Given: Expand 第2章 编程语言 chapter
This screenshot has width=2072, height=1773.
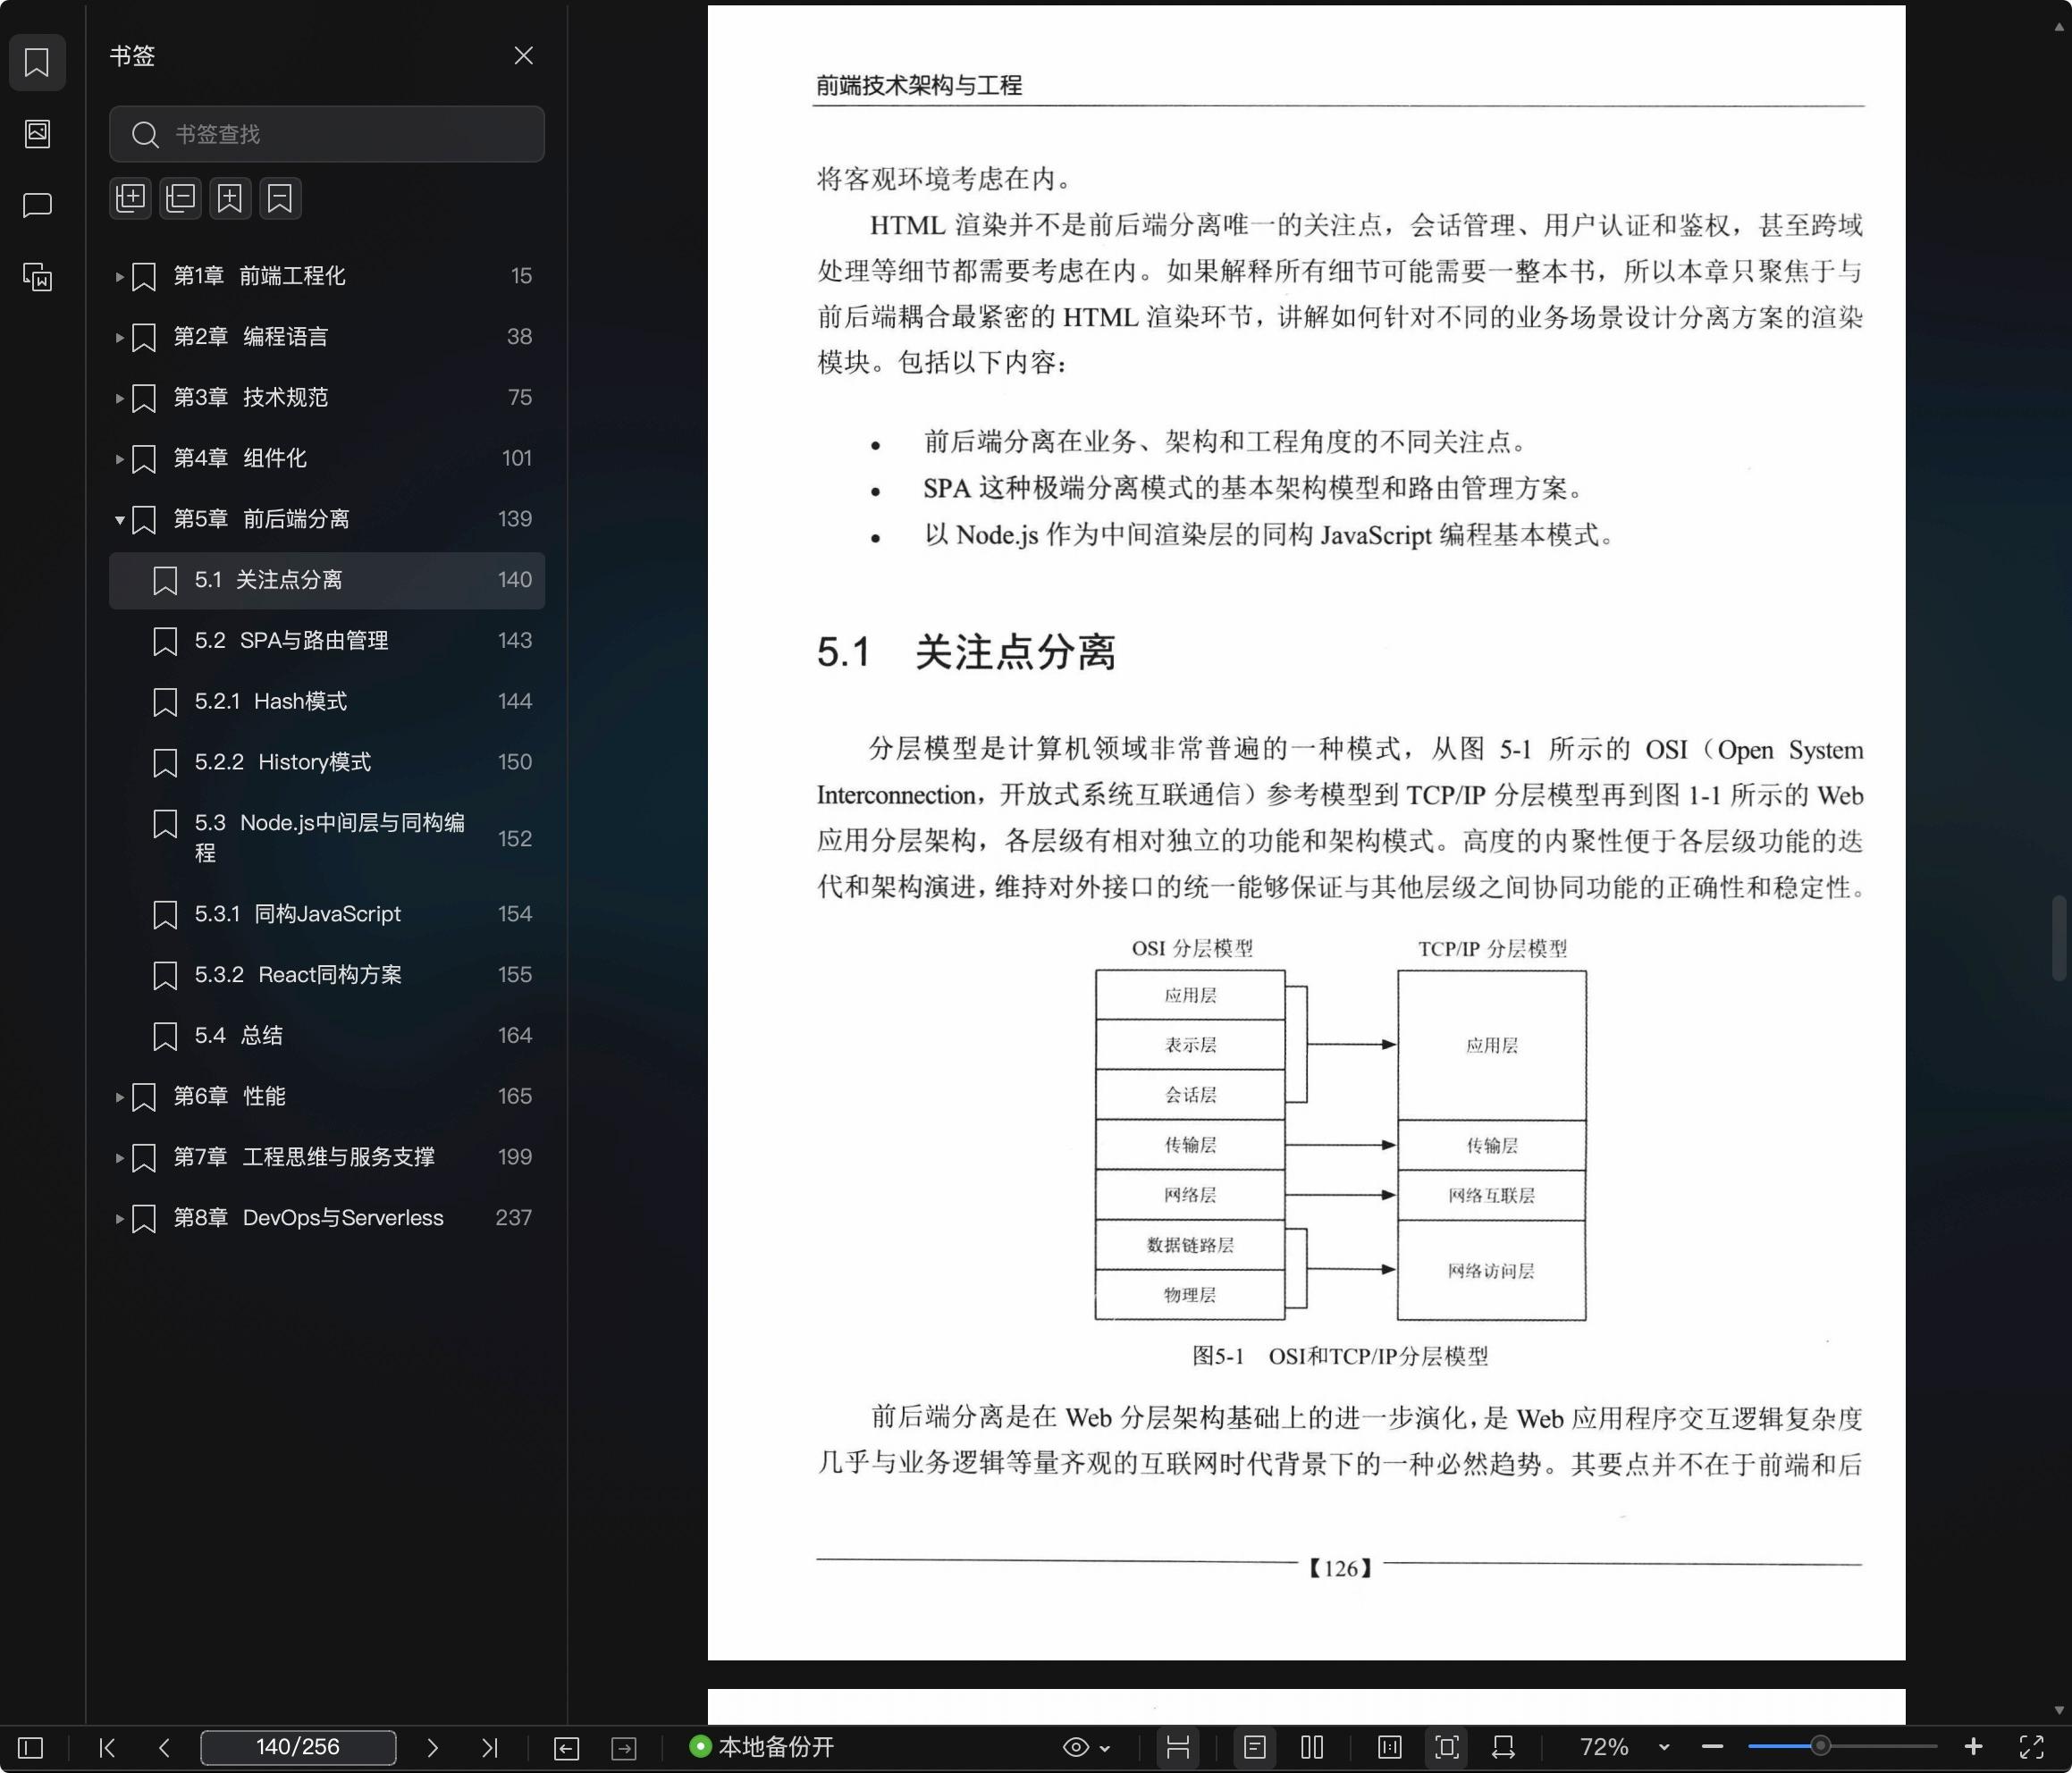Looking at the screenshot, I should point(119,337).
